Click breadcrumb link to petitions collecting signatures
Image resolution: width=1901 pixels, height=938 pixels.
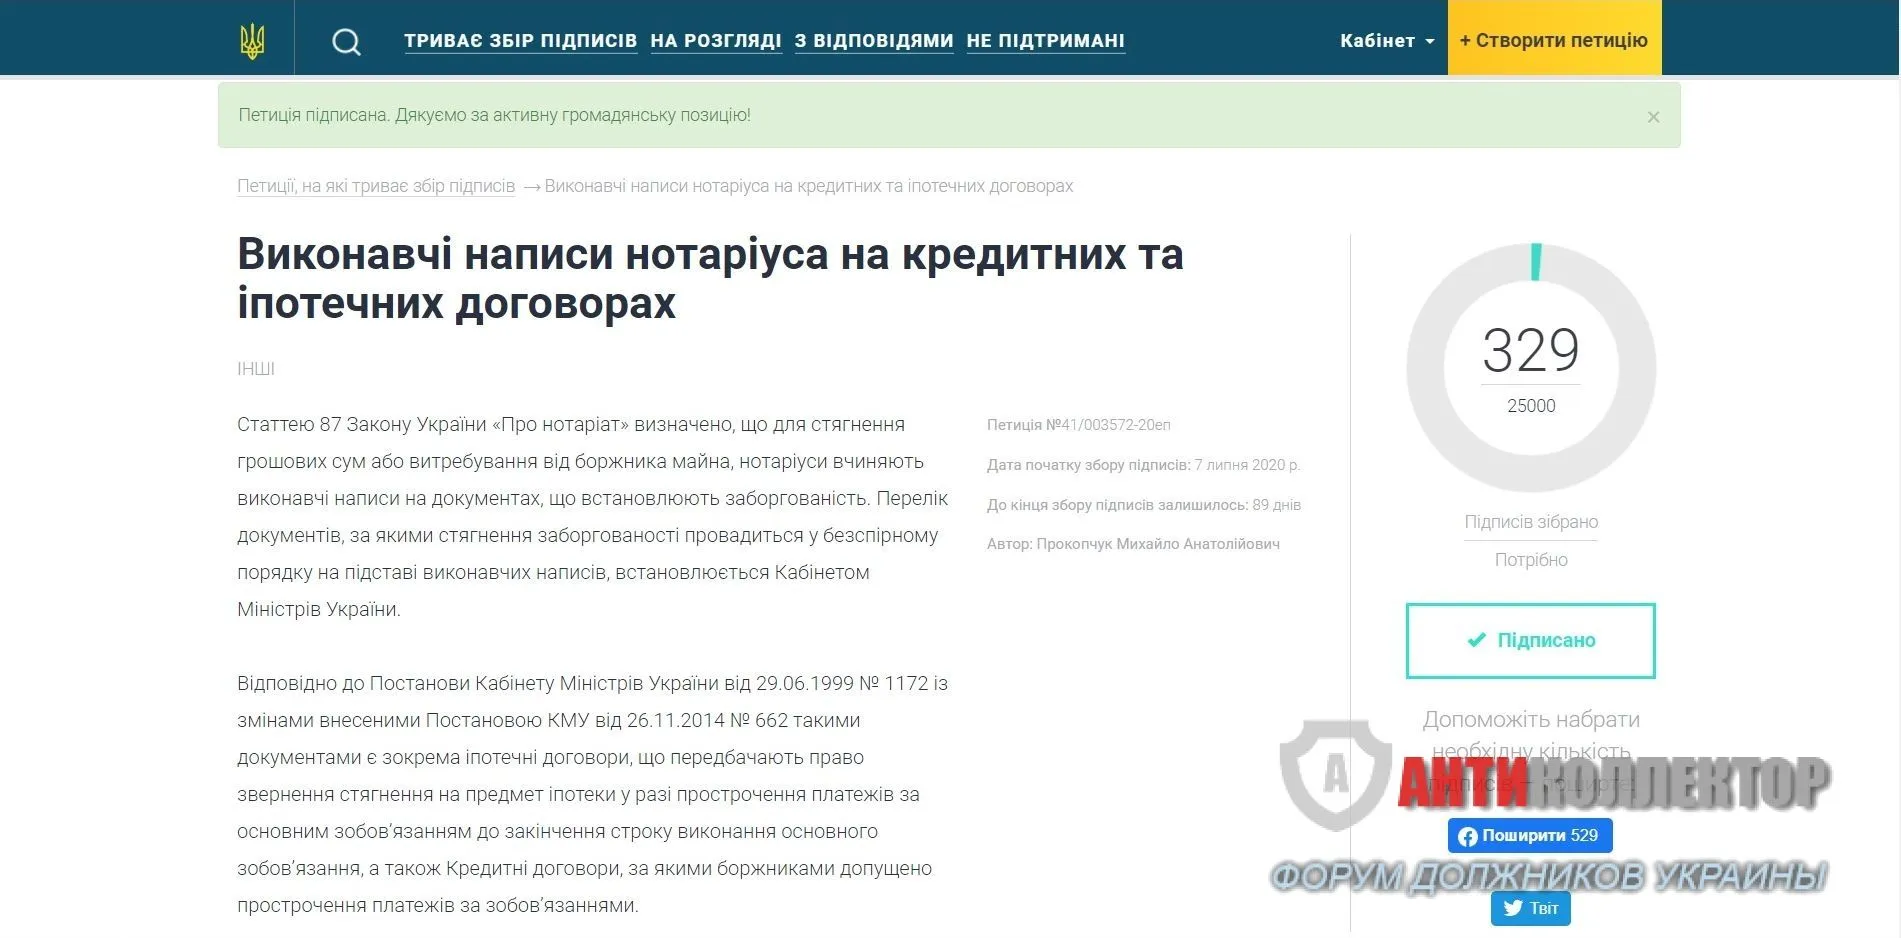tap(376, 186)
